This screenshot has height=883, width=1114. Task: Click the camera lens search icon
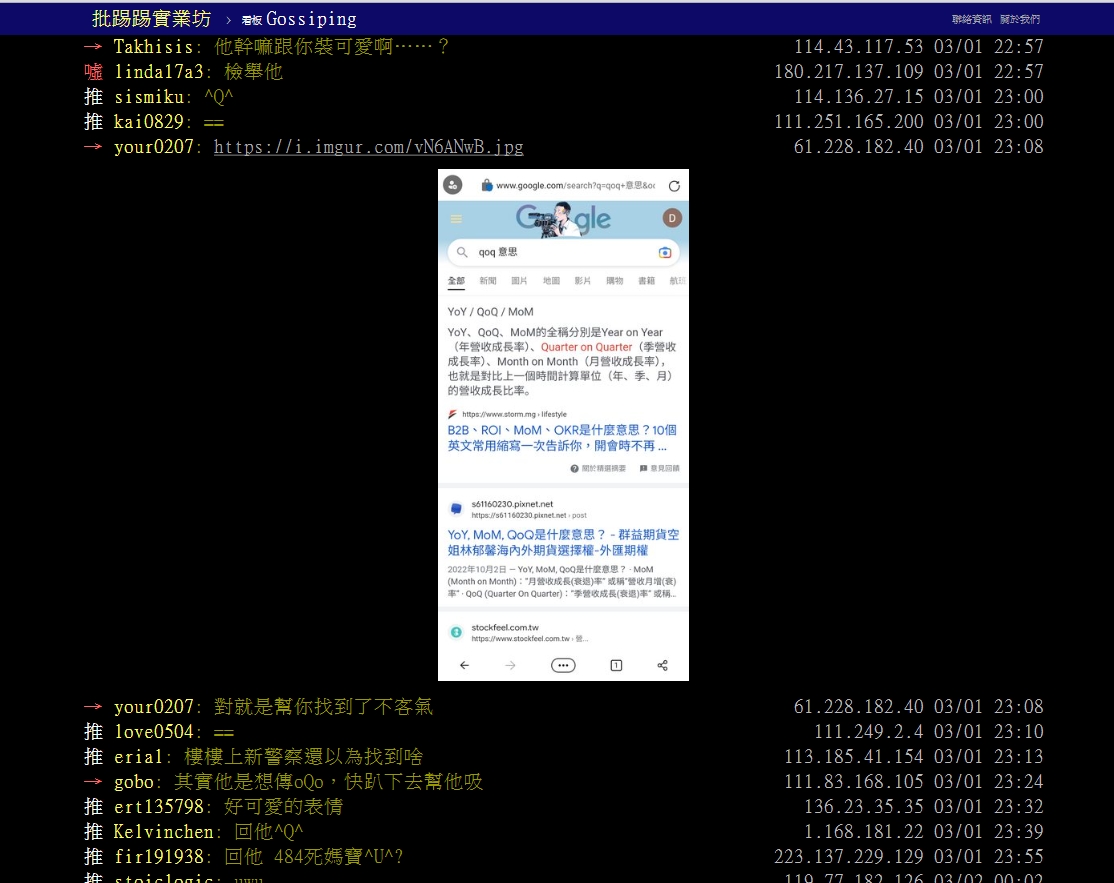(664, 252)
